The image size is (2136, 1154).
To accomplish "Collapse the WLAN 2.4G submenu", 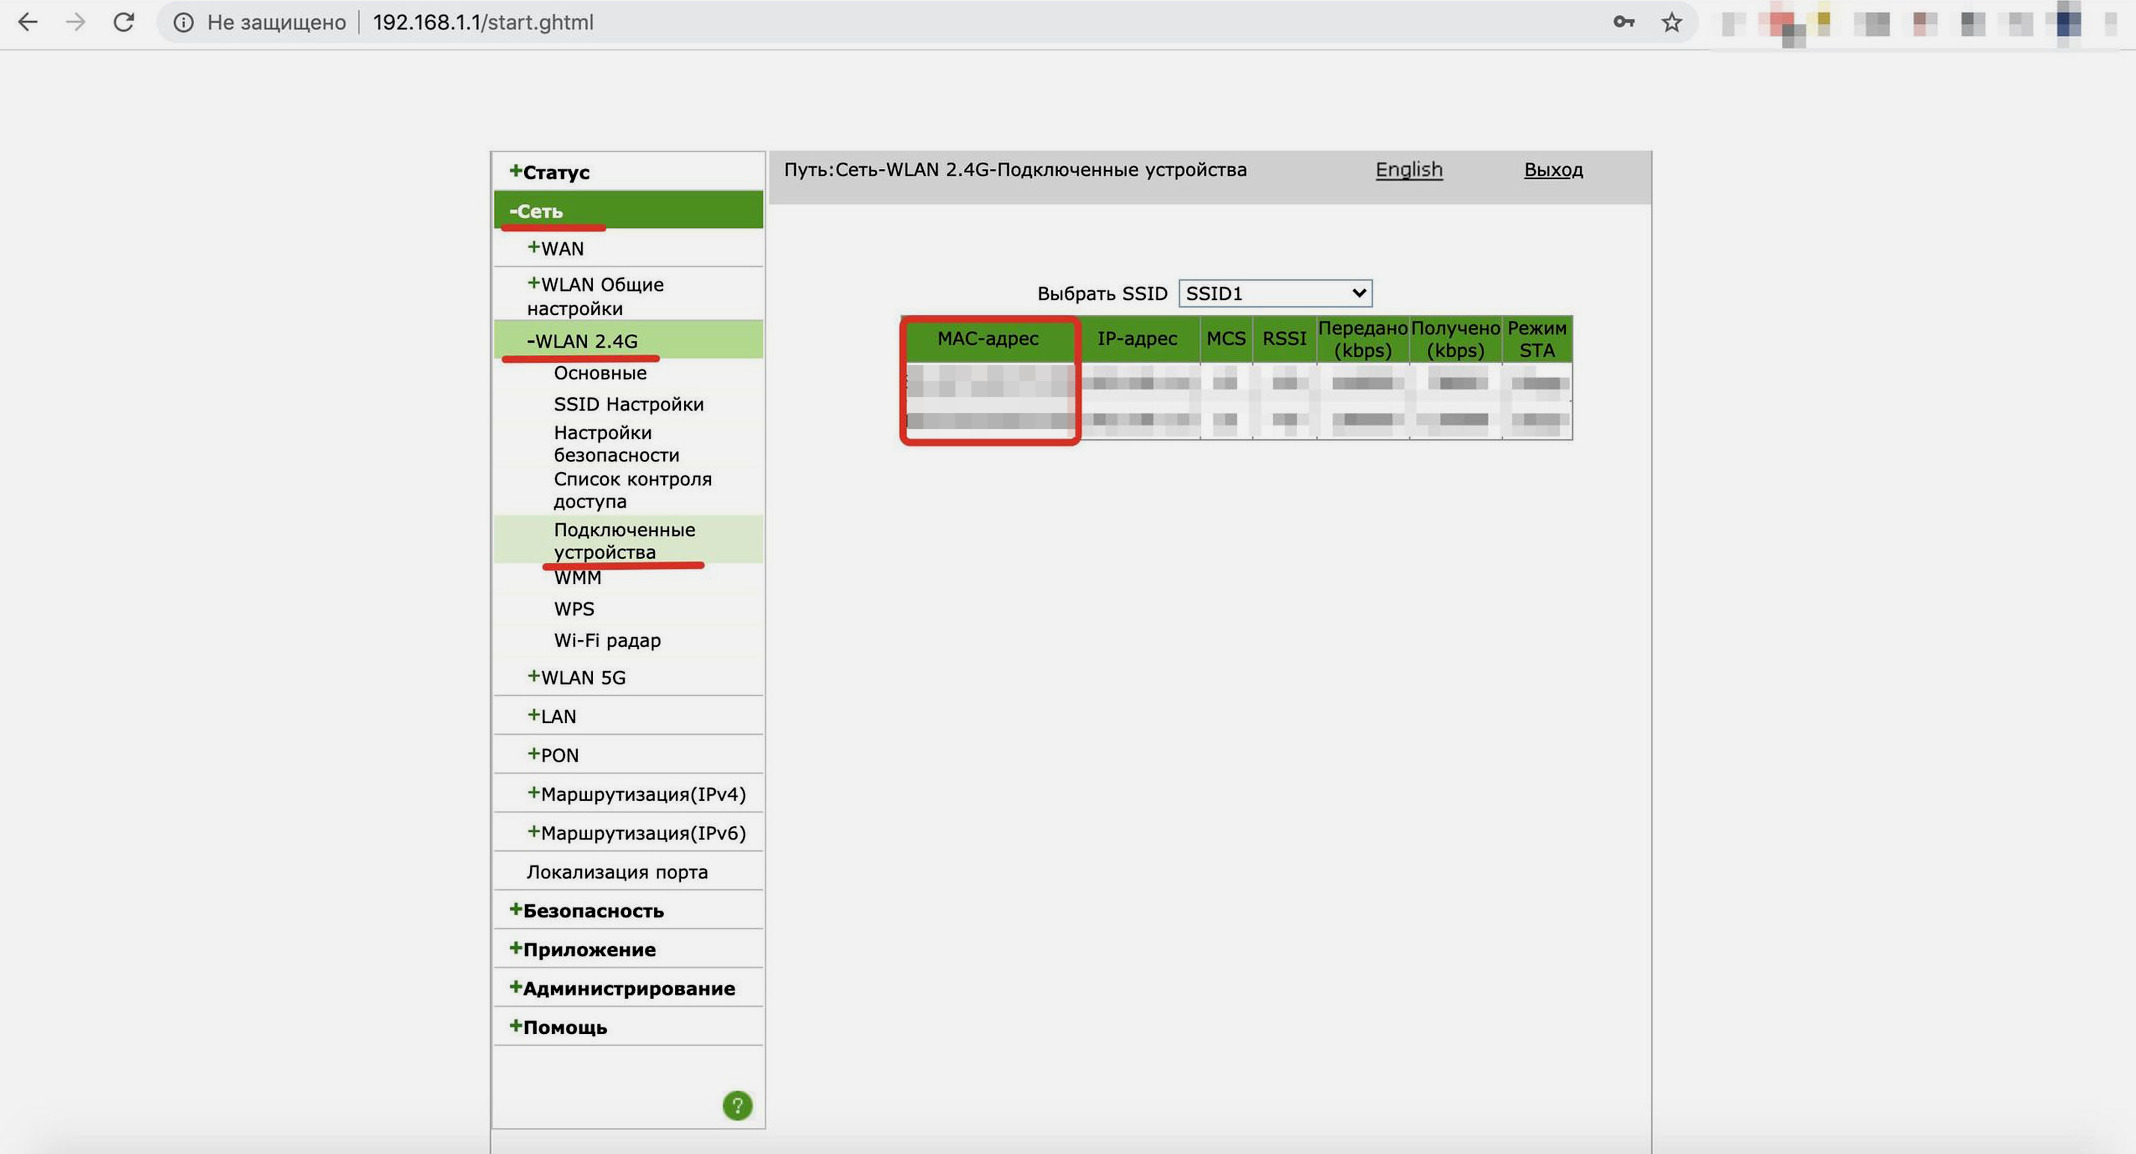I will pyautogui.click(x=581, y=341).
